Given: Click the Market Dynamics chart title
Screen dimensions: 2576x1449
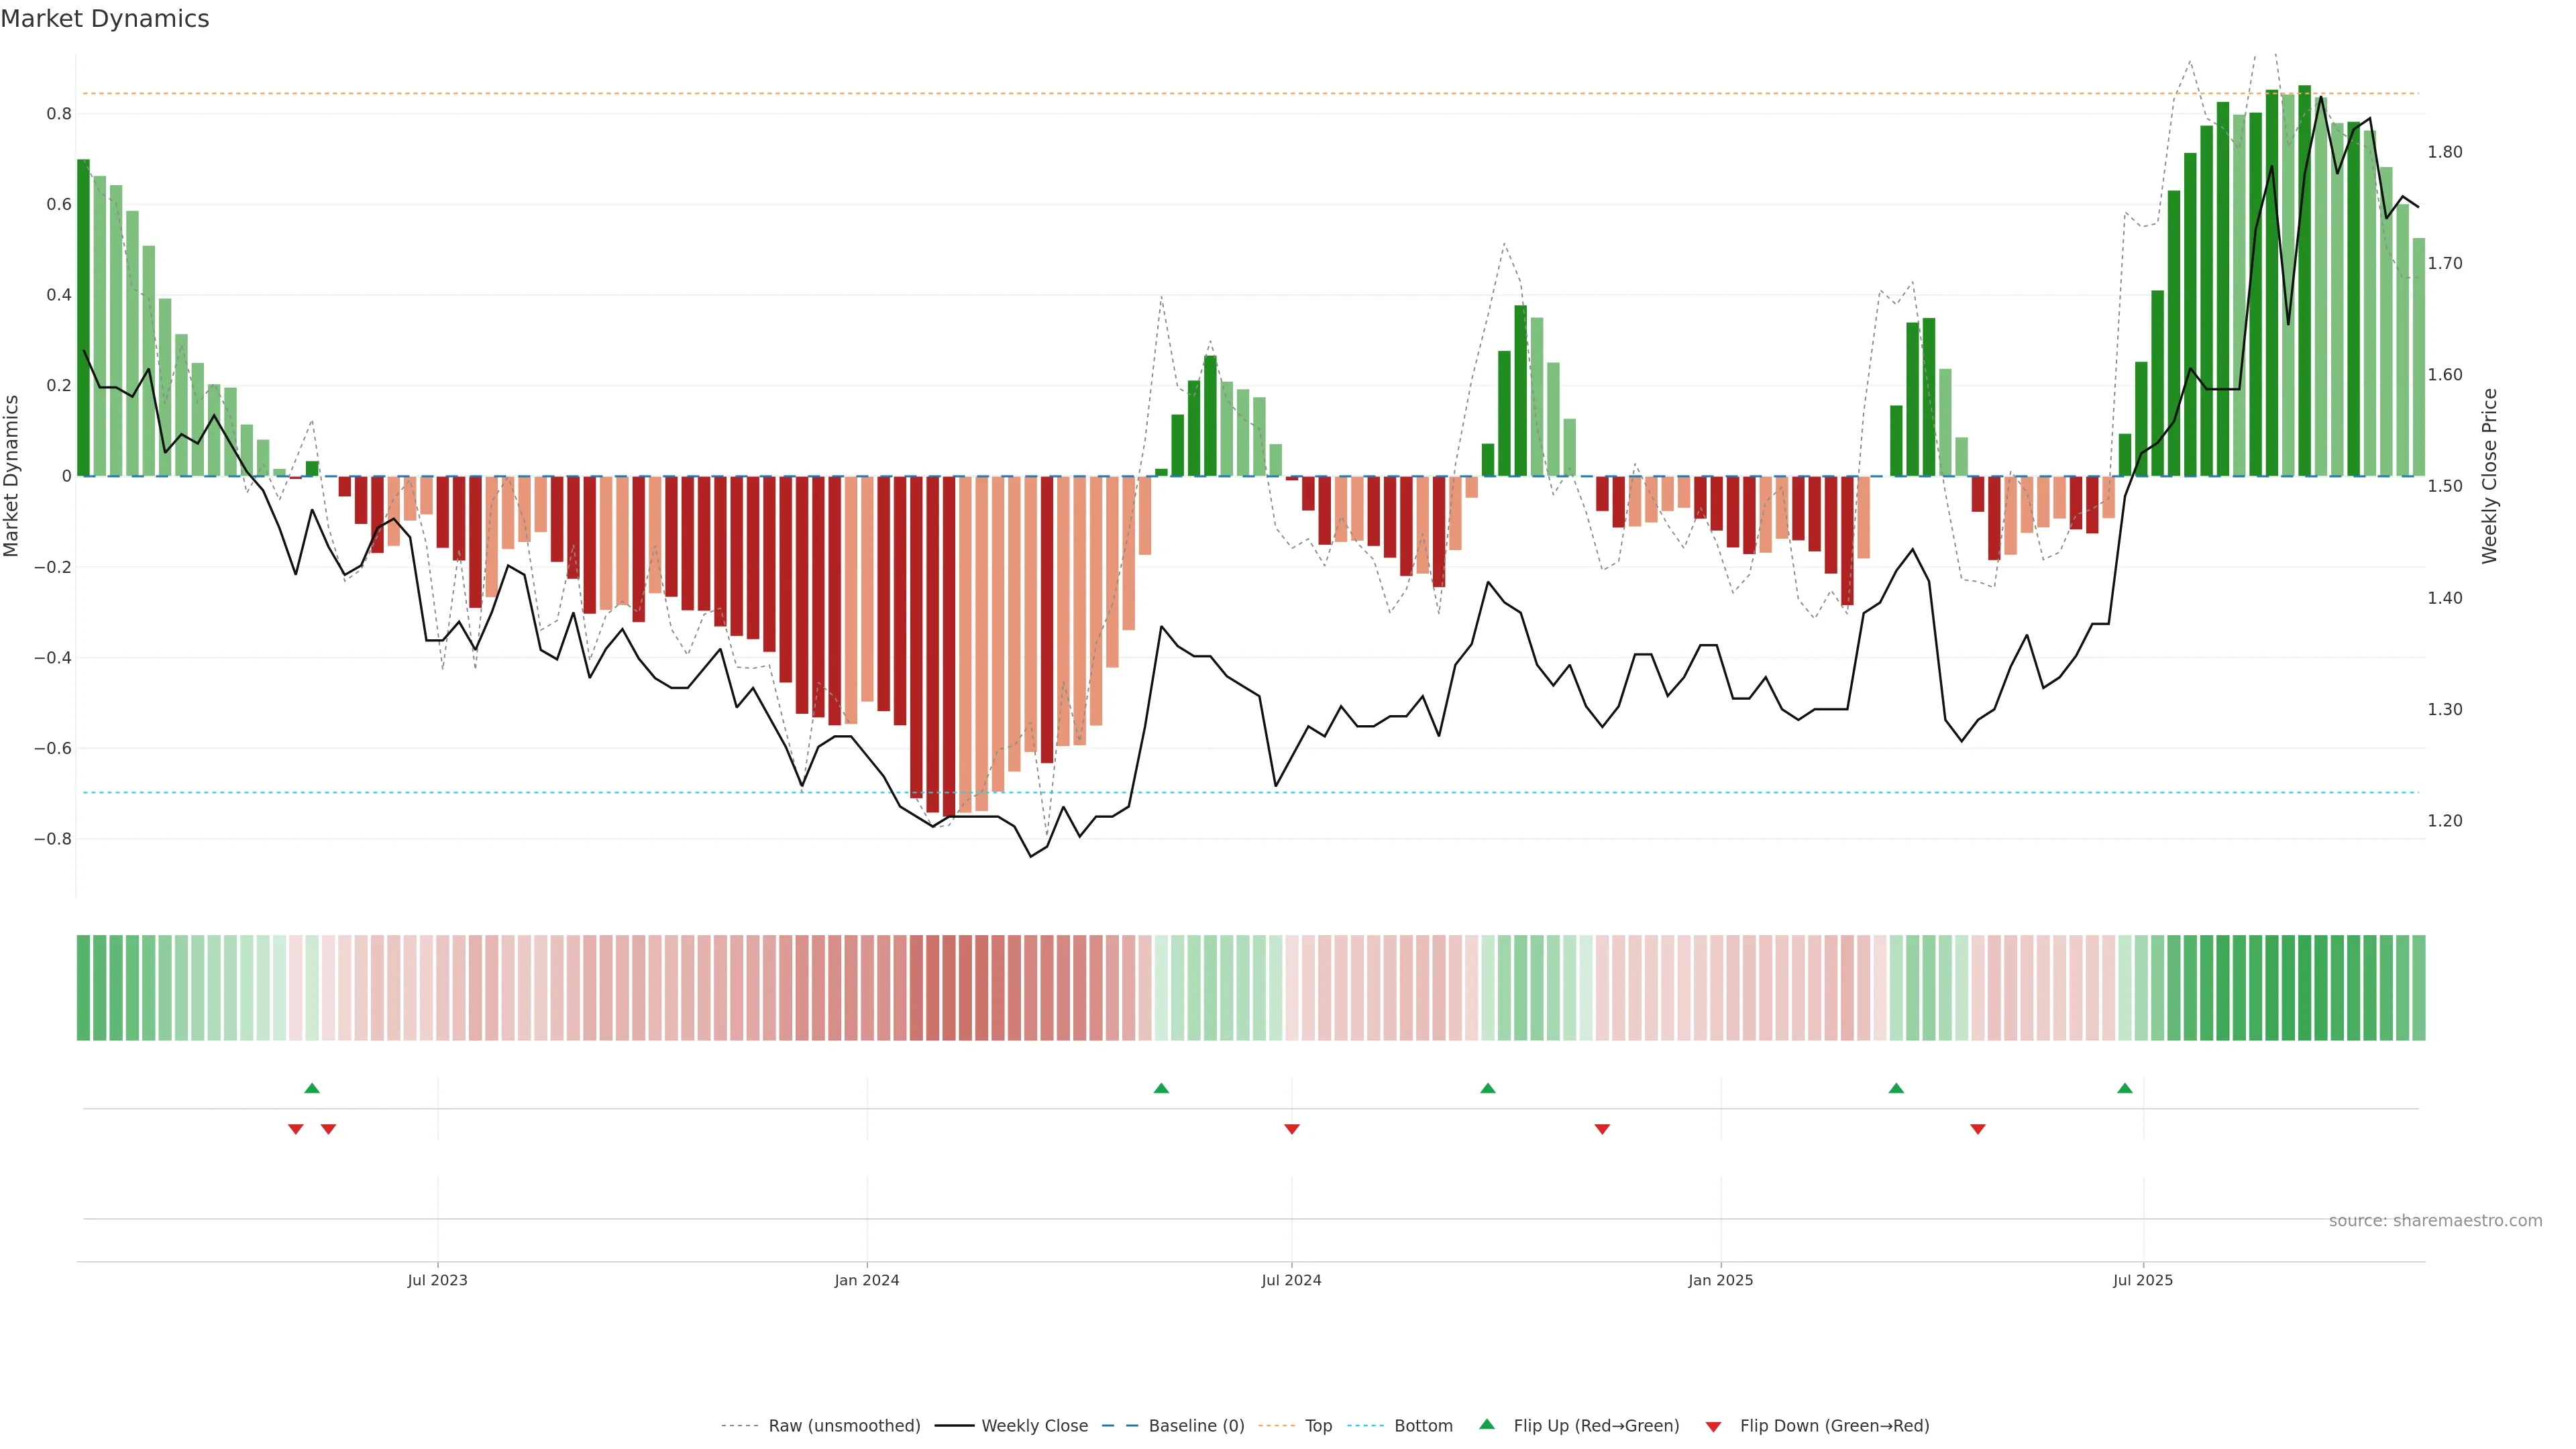Looking at the screenshot, I should 105,19.
